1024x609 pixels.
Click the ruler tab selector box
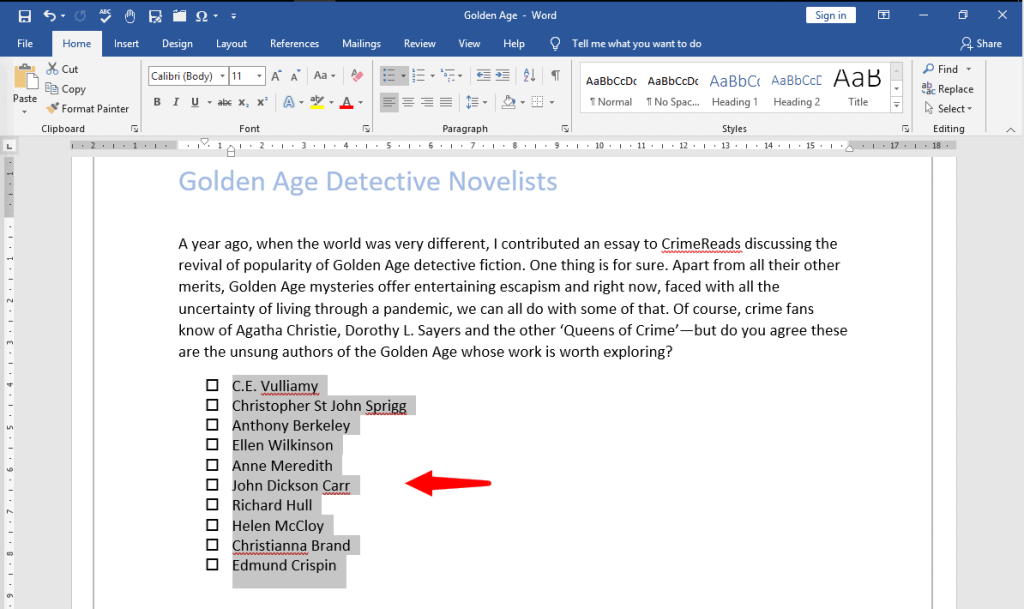click(x=9, y=147)
